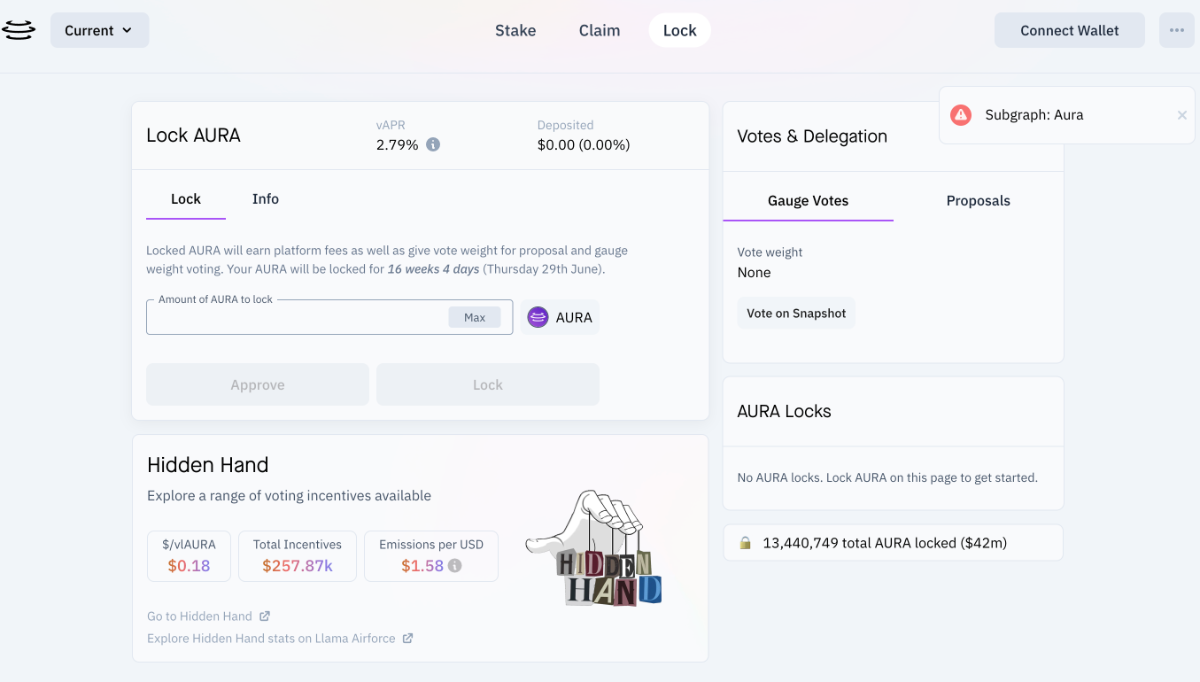Viewport: 1200px width, 682px height.
Task: Click the $/vlAURA $0.18 stat
Action: tap(189, 555)
